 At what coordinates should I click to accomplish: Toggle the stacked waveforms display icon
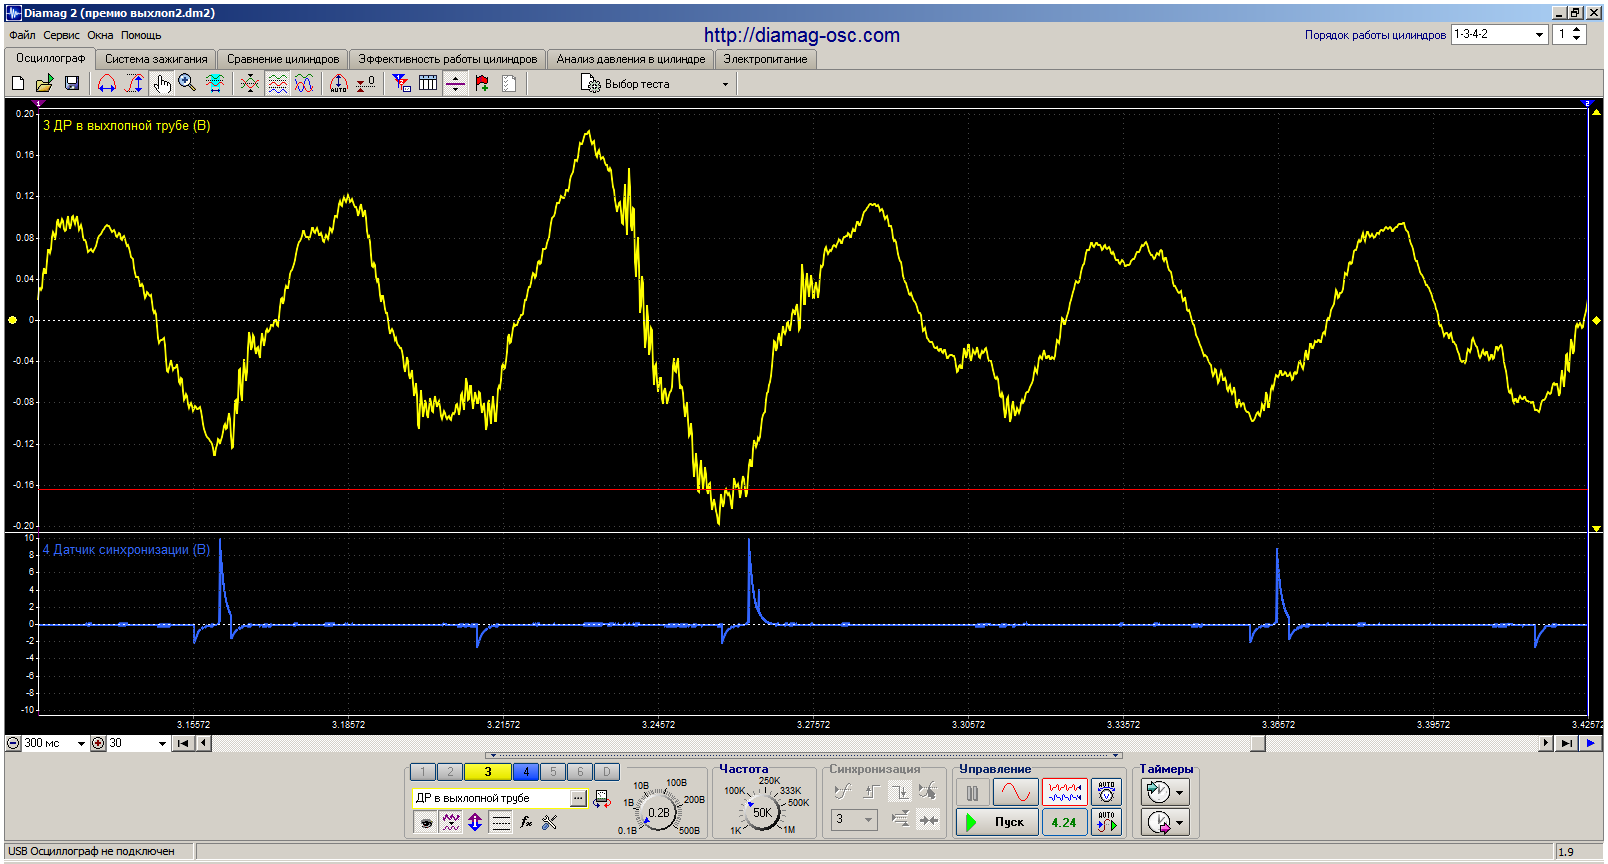pos(277,84)
